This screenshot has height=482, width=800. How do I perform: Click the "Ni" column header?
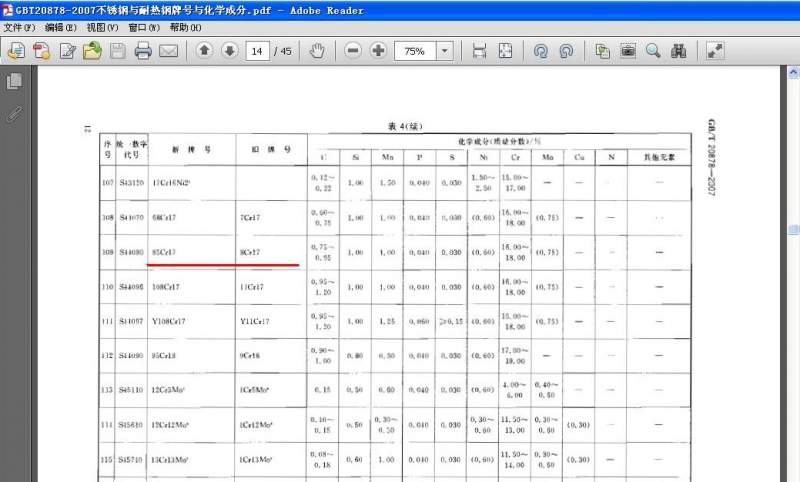tap(484, 157)
